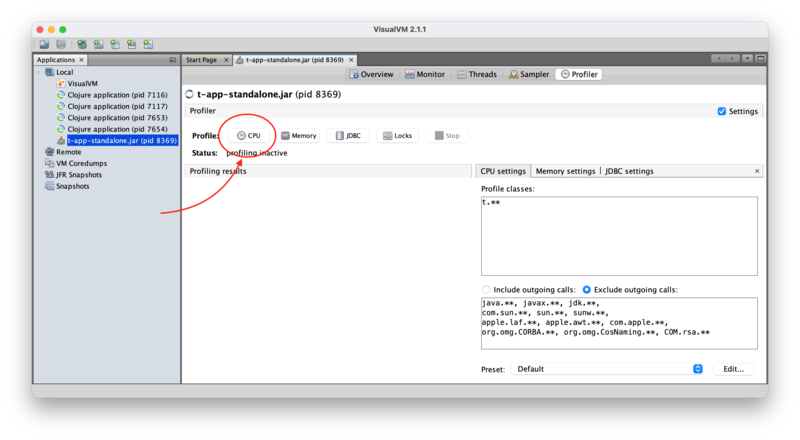Switch to the JDBC settings tab

(x=629, y=171)
